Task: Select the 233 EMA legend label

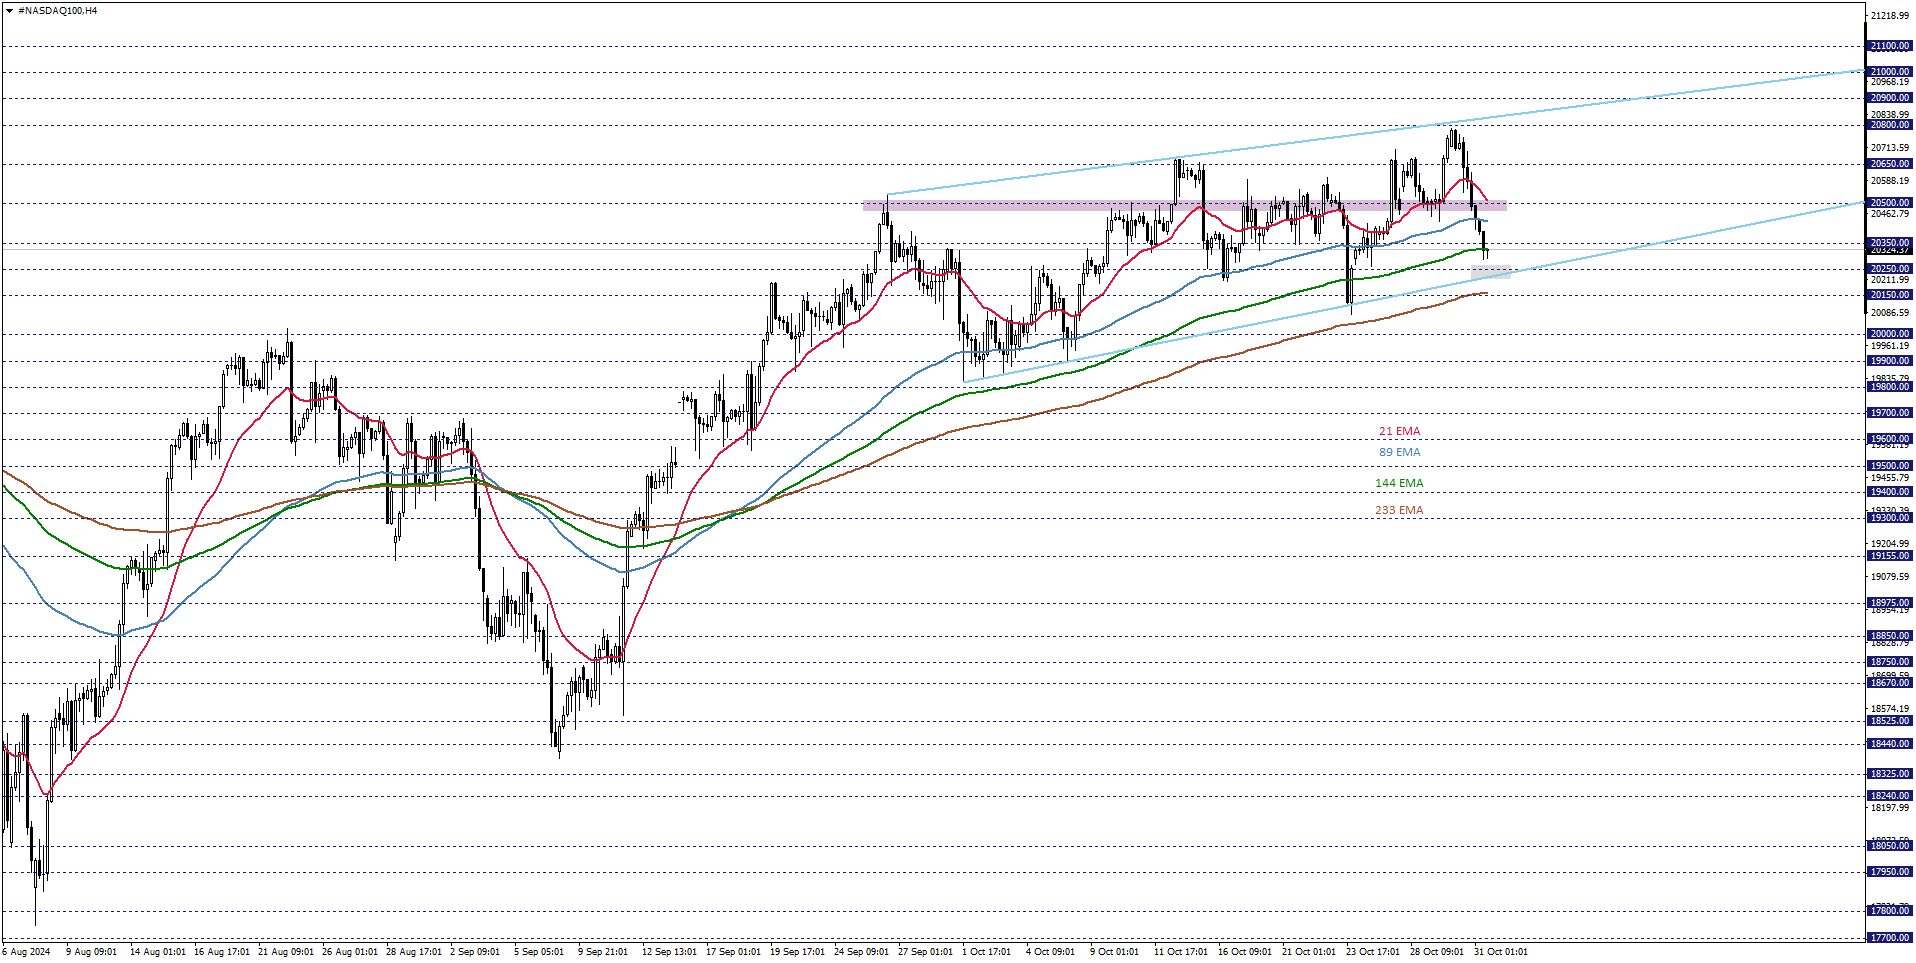Action: (x=1398, y=510)
